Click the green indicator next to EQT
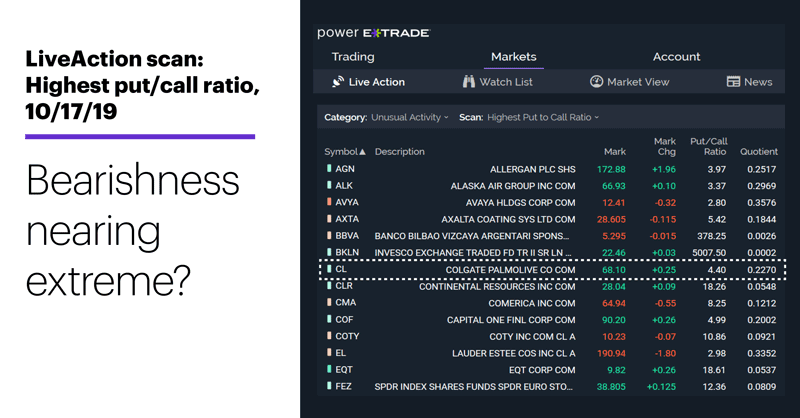This screenshot has height=418, width=800. (329, 369)
